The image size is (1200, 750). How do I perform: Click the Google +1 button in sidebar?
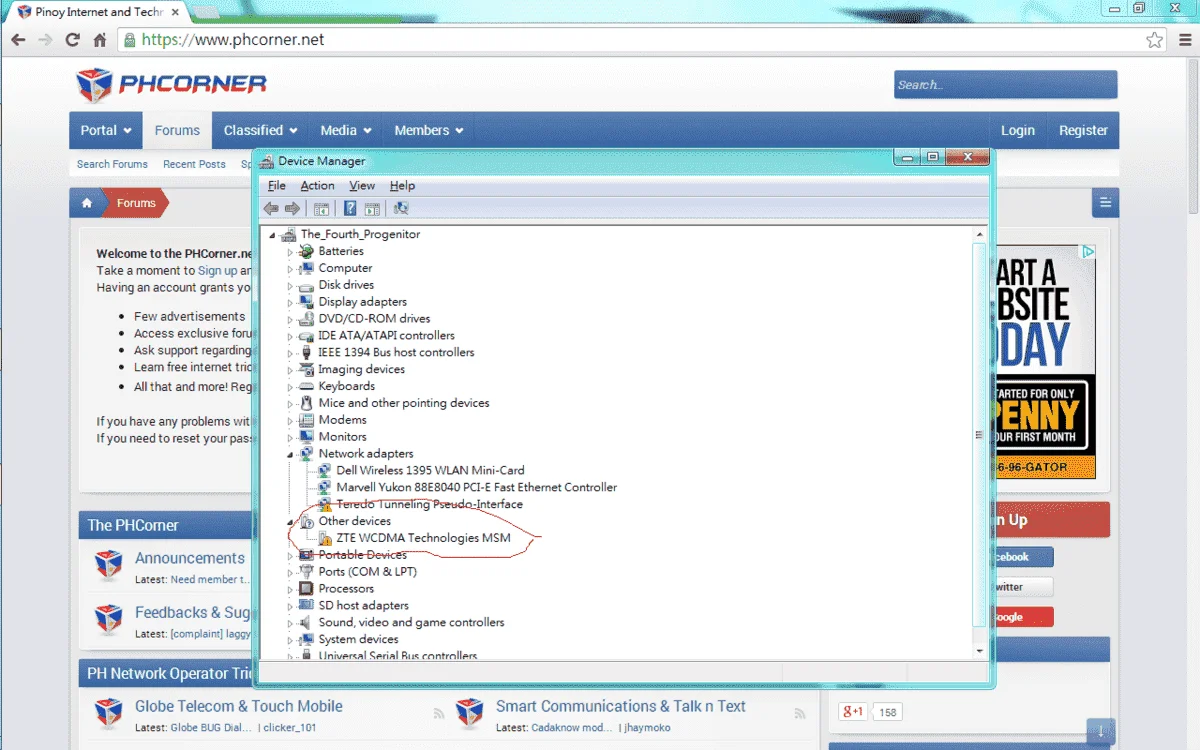point(853,712)
